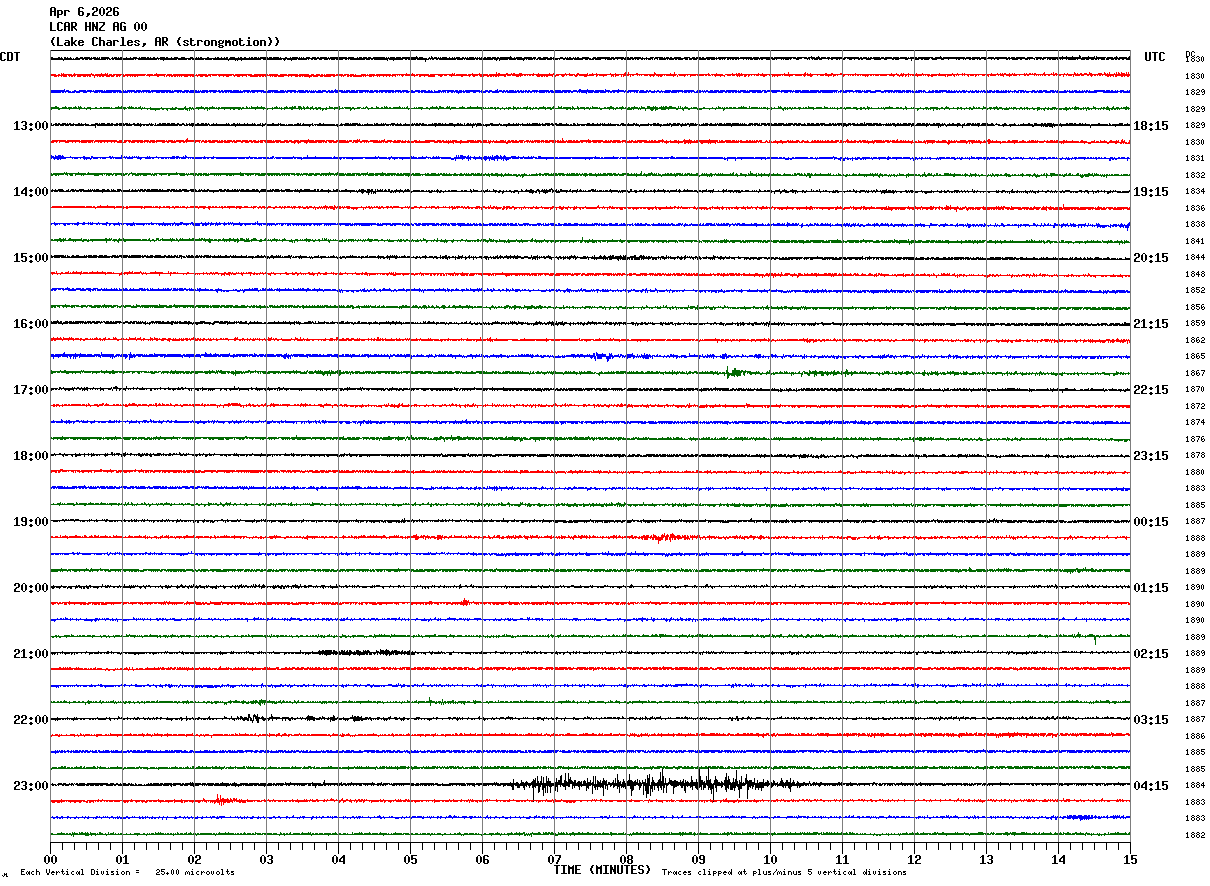Click the DC value 1841
Image resolution: width=1210 pixels, height=886 pixels.
point(1194,241)
